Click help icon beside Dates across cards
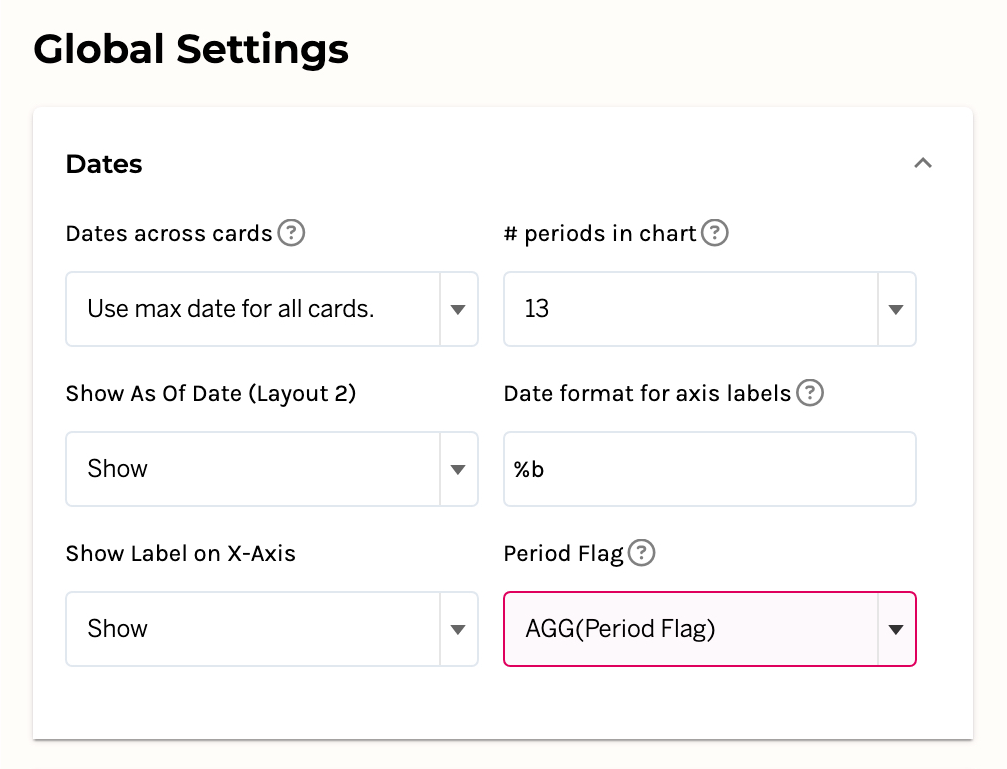1007x769 pixels. pyautogui.click(x=291, y=233)
